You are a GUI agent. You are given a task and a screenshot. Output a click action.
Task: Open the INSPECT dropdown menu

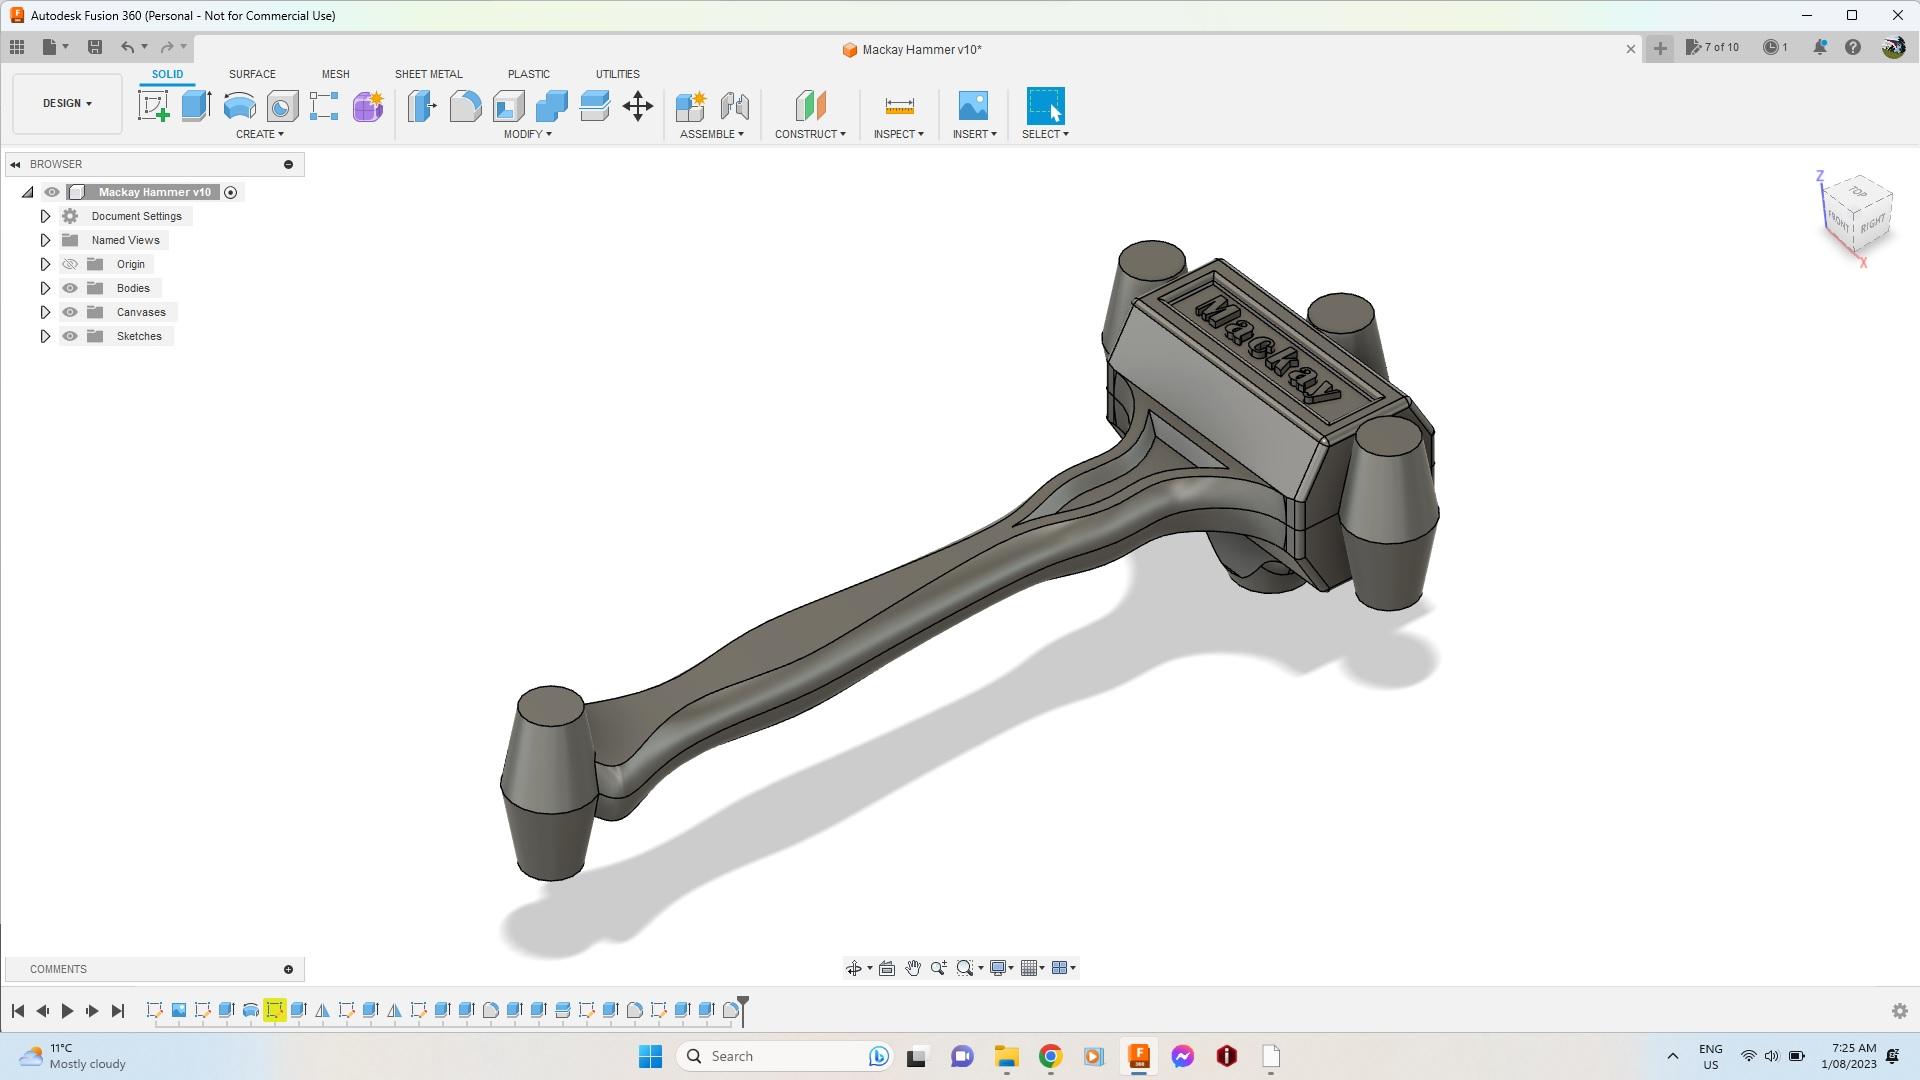899,134
